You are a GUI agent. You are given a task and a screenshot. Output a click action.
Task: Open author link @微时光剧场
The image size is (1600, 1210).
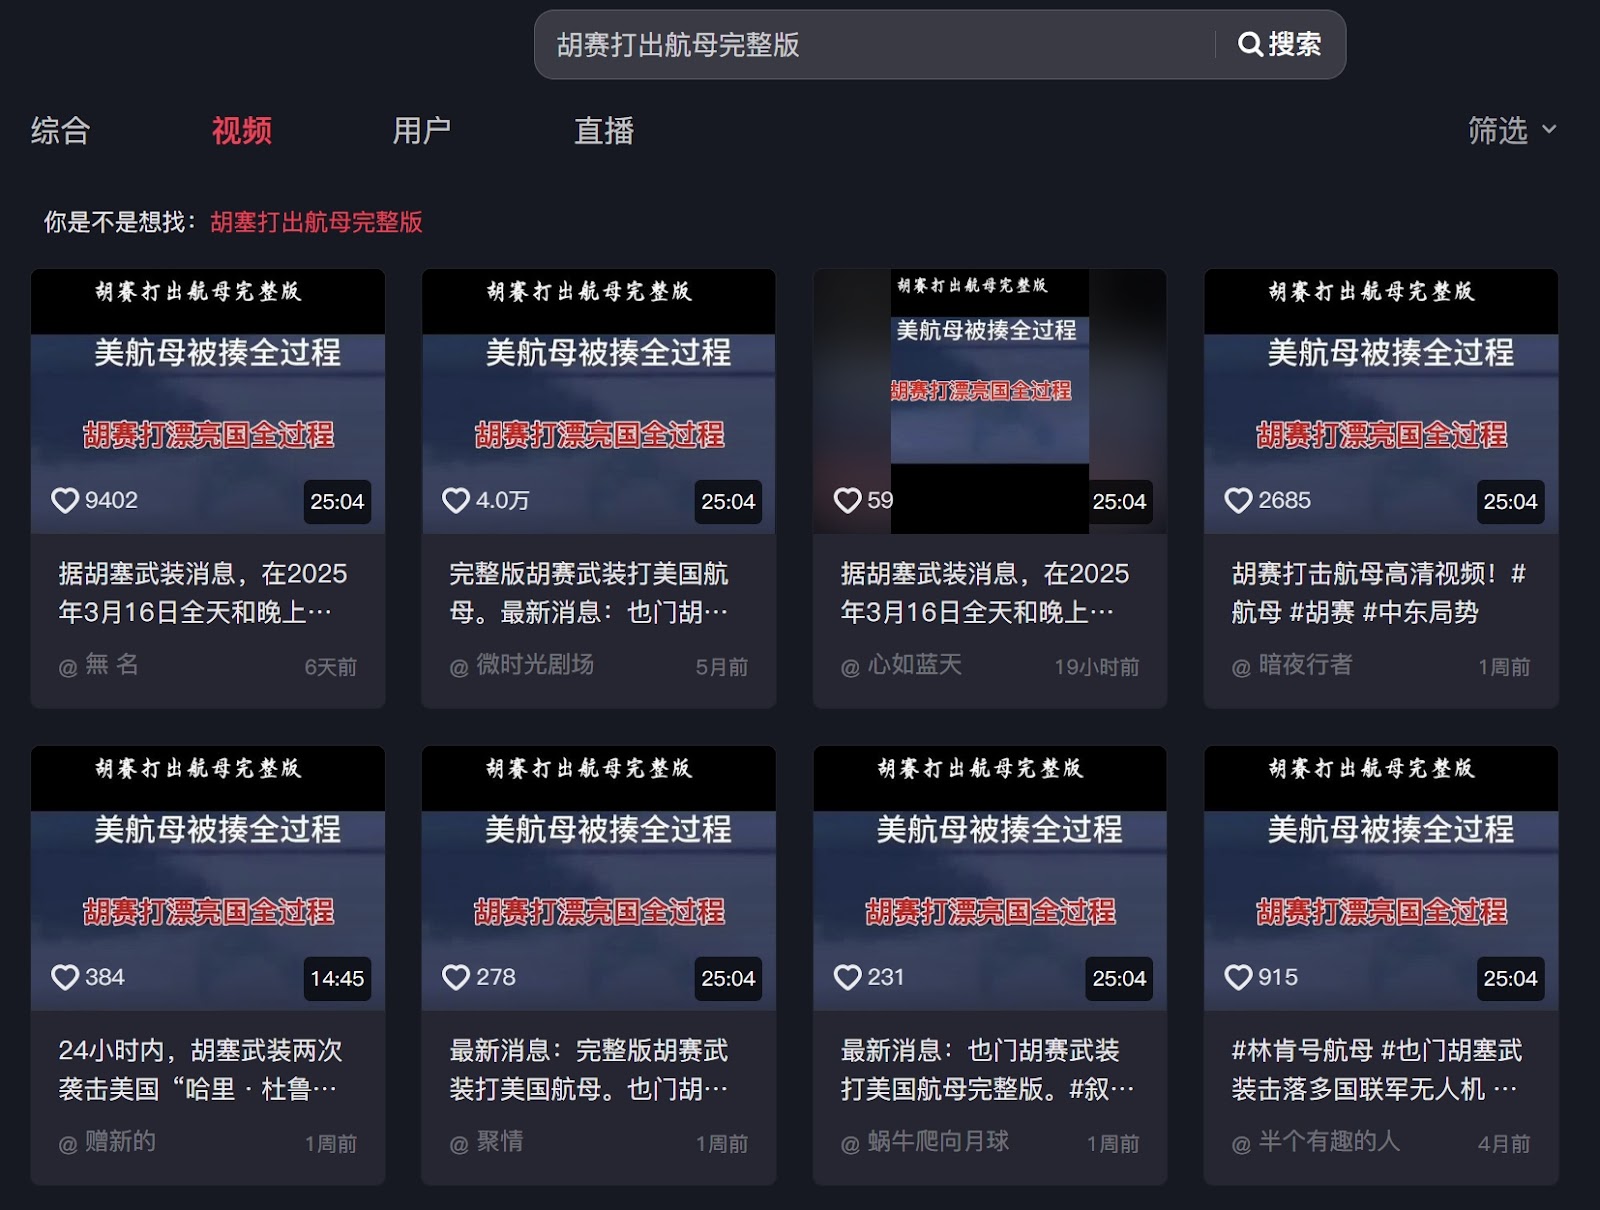[533, 665]
